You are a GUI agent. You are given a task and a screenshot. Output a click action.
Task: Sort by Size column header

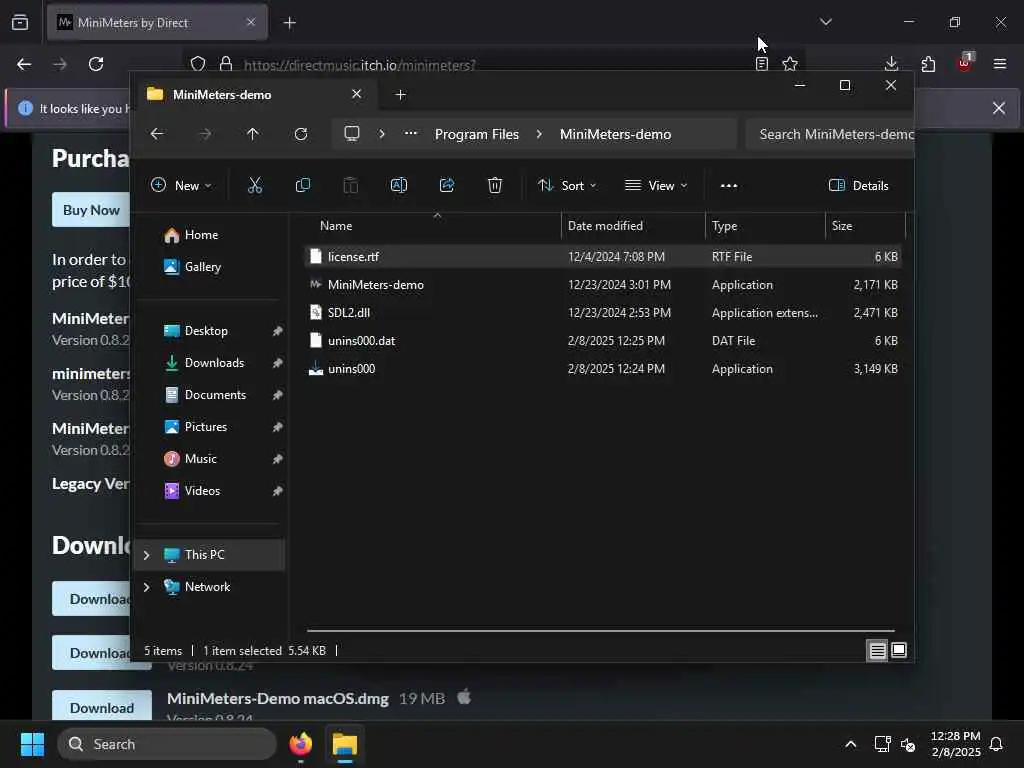tap(865, 226)
